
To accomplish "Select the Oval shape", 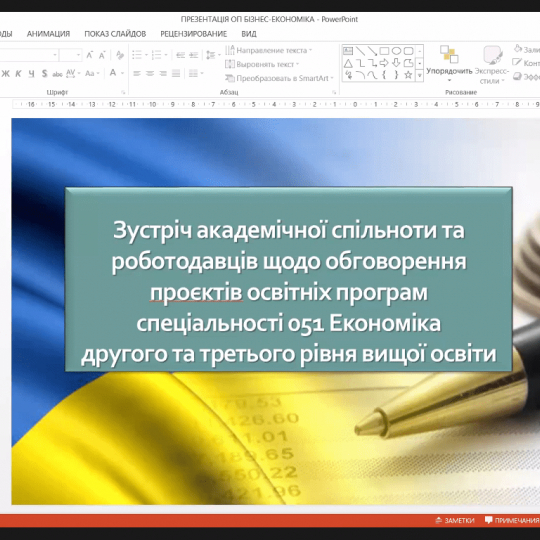I will [x=396, y=51].
